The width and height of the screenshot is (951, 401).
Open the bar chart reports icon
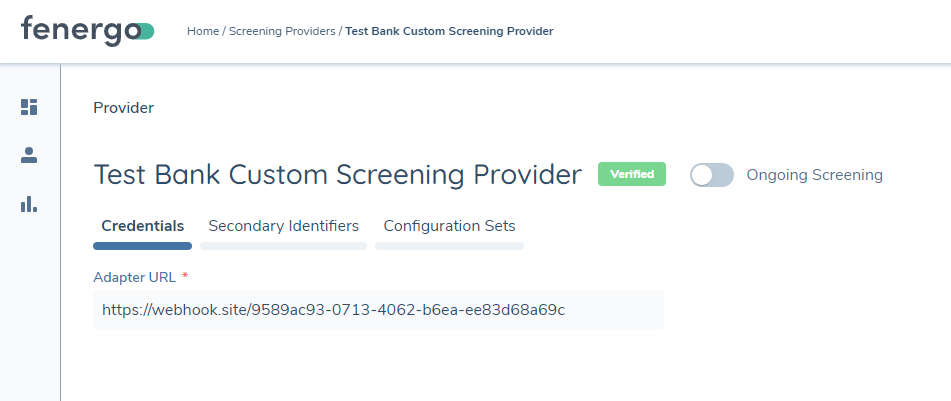point(29,204)
